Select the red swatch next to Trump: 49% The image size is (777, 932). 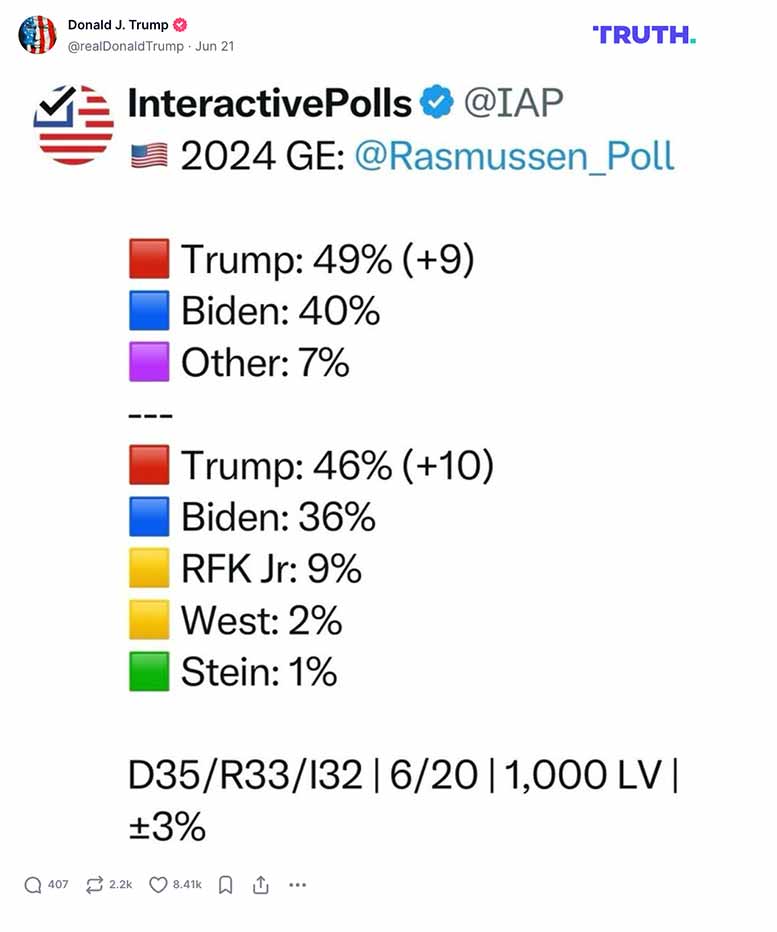coord(148,258)
